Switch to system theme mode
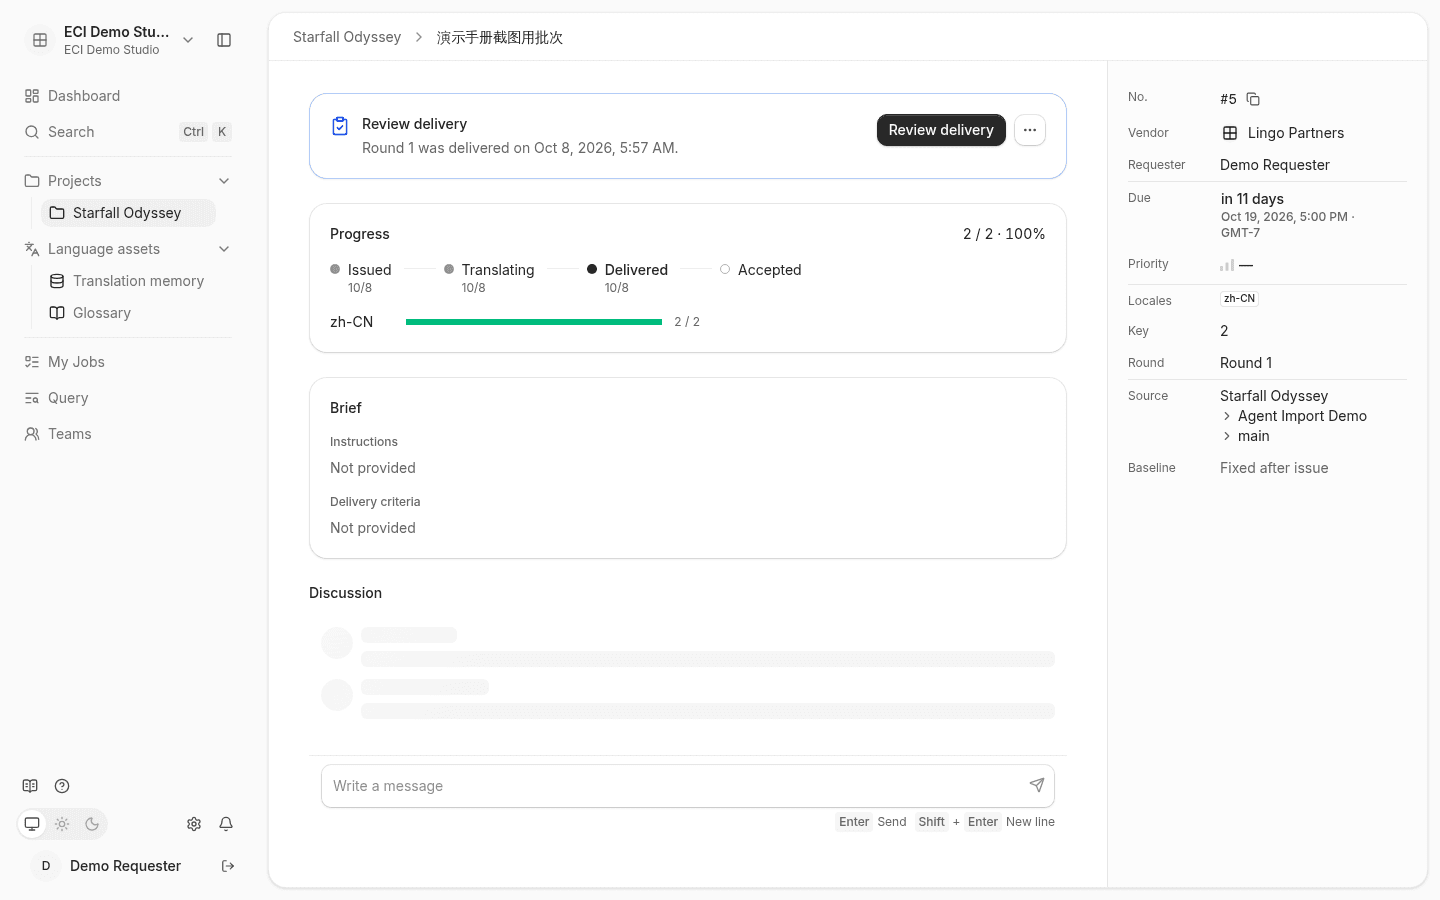The image size is (1440, 900). coord(32,824)
